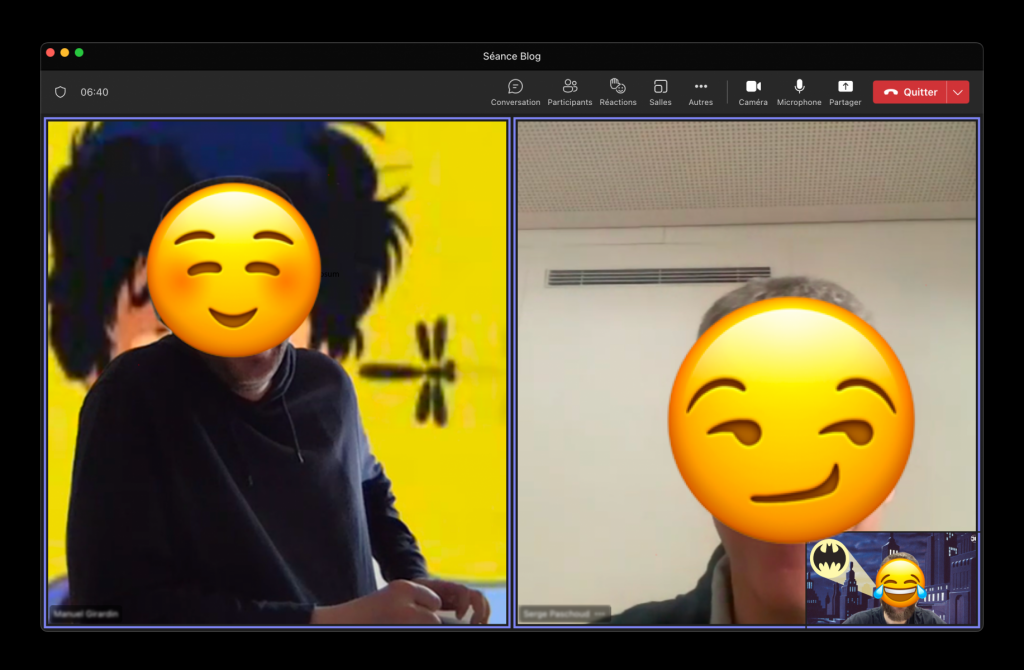Expand the dropdown arrow beside Quitter

[958, 92]
